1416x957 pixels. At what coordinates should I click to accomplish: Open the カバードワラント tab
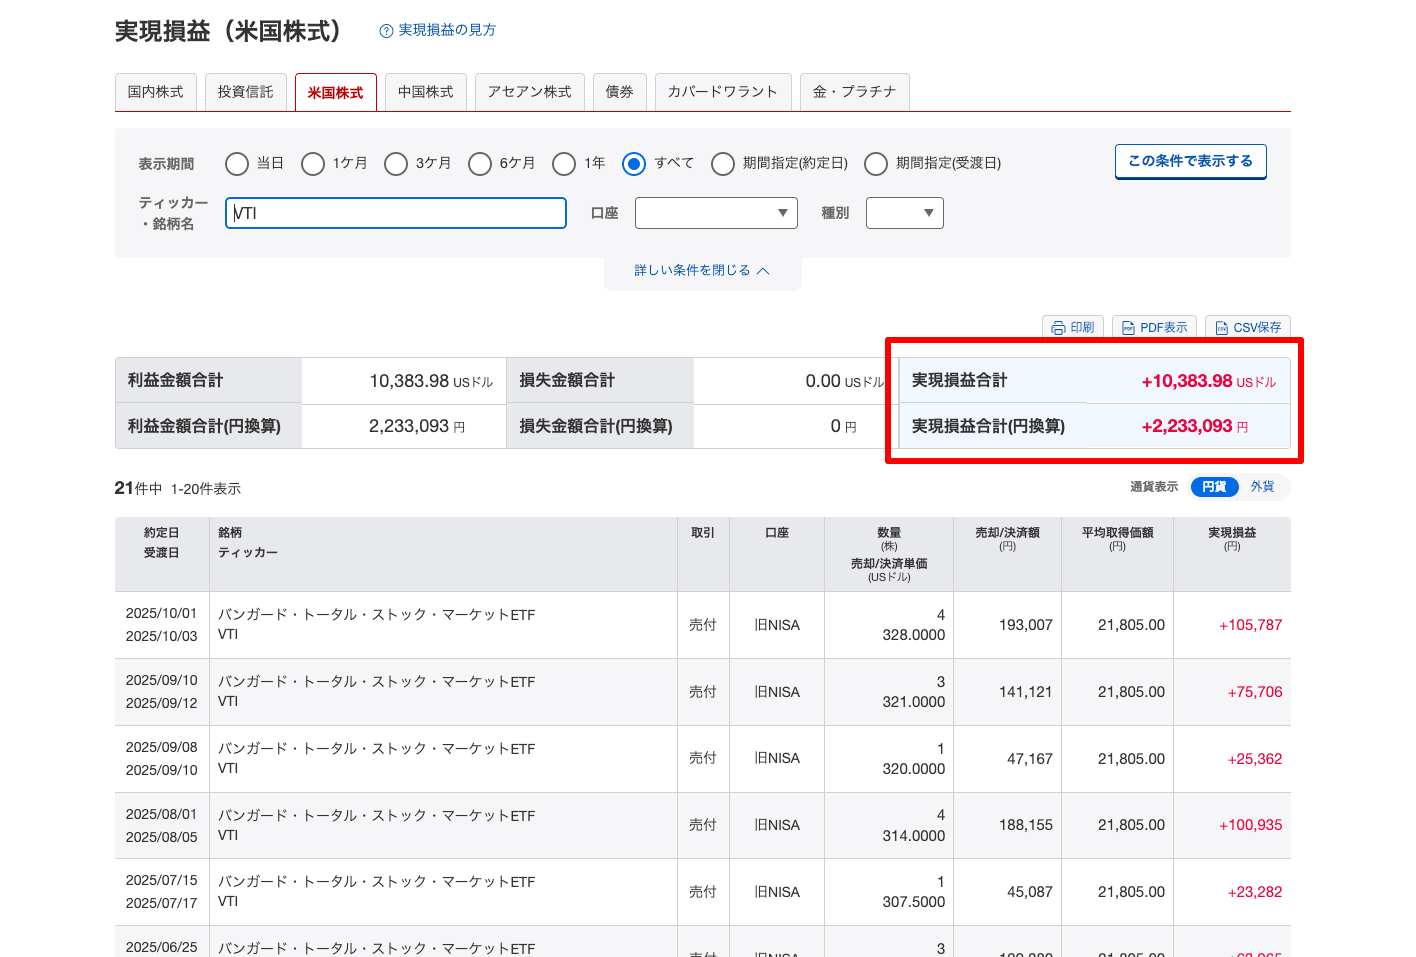point(722,92)
